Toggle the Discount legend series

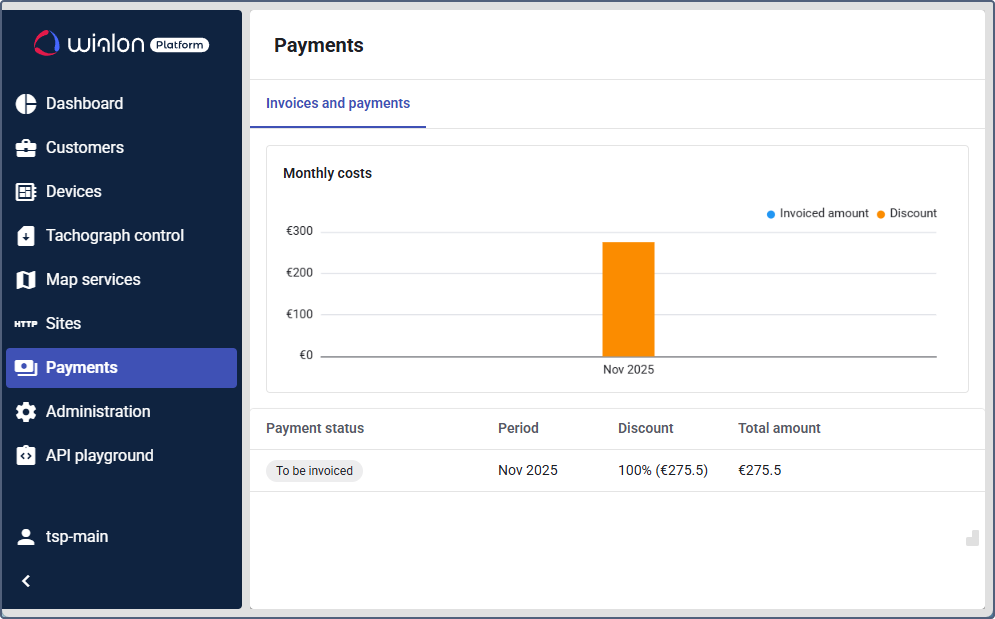906,214
